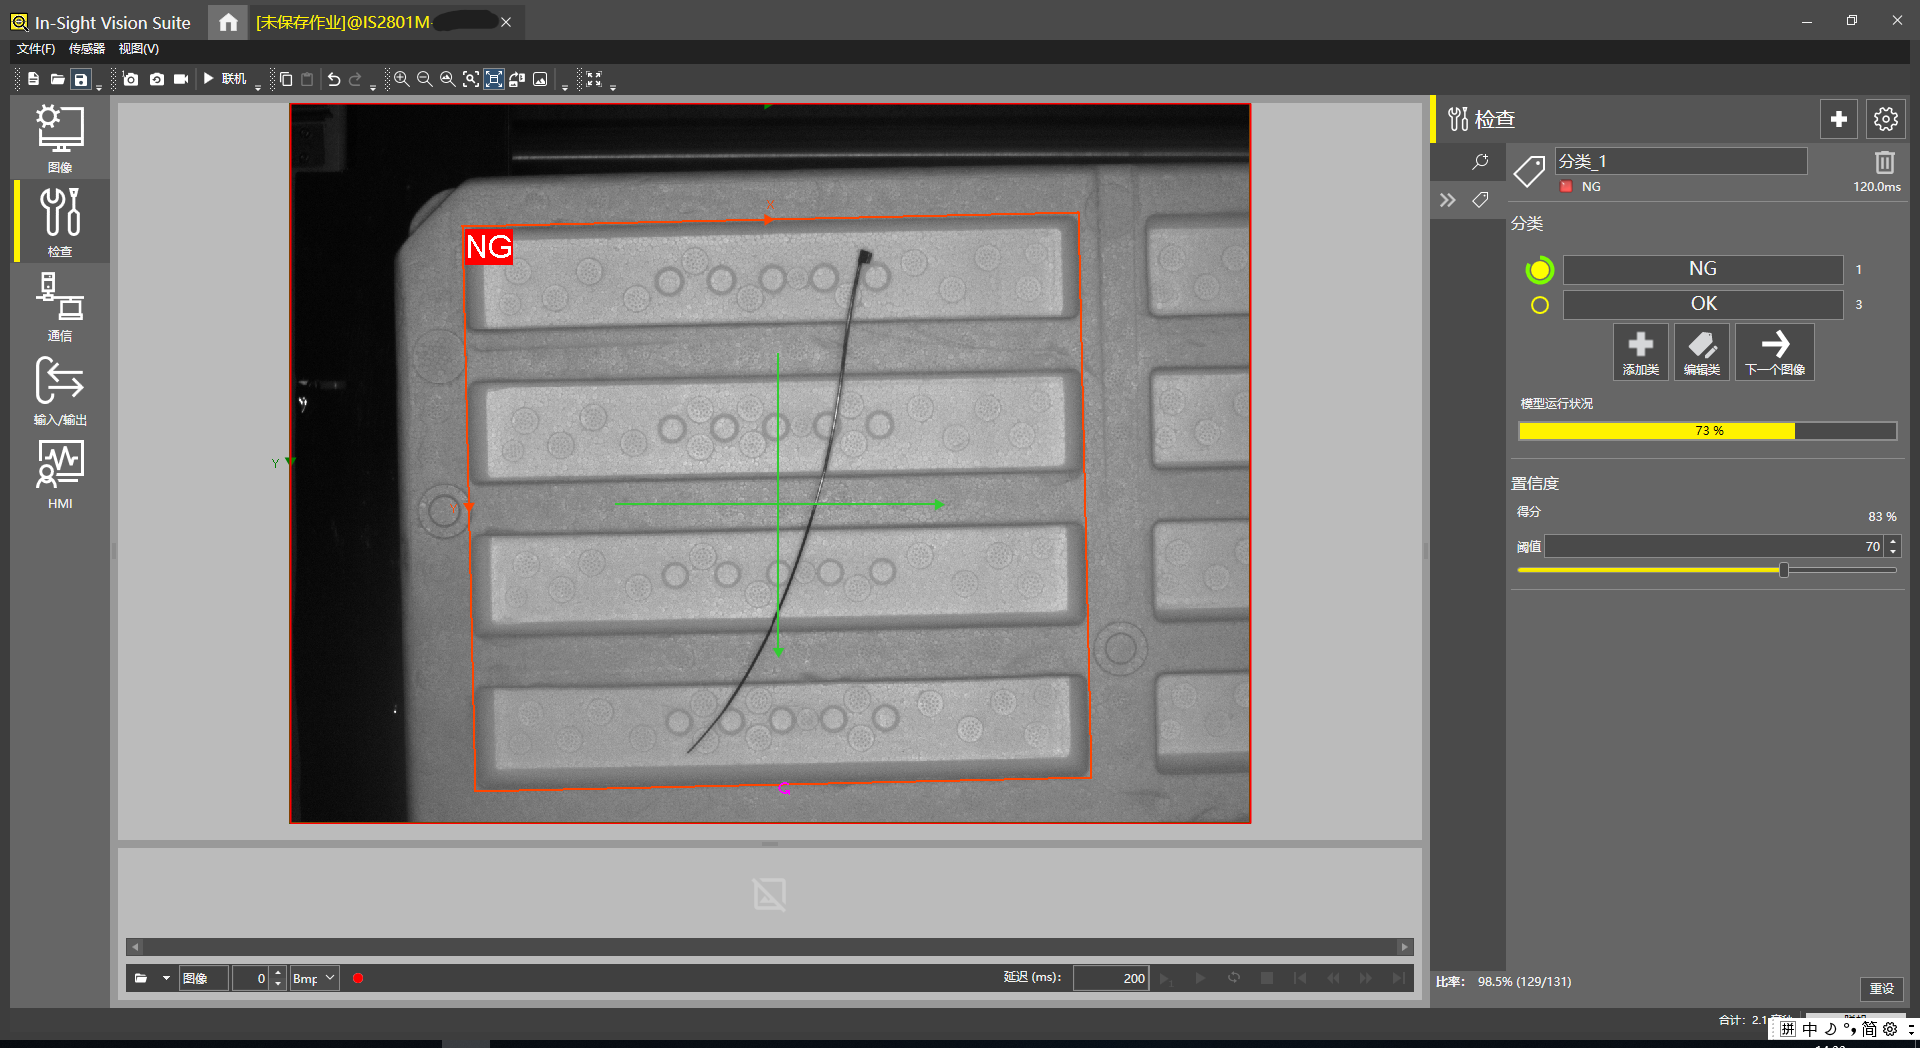Open the undo/redo toolbar overflow arrow
The image size is (1920, 1048).
click(x=373, y=87)
